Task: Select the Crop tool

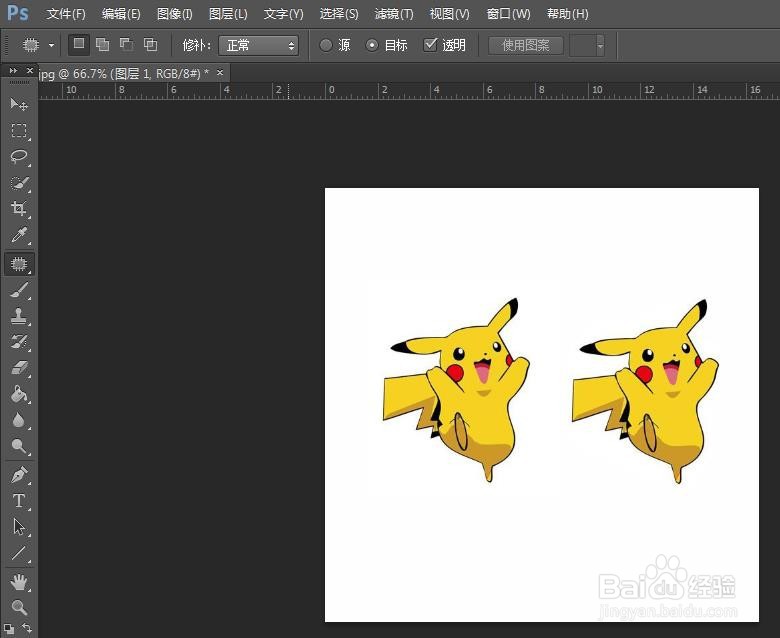Action: (x=19, y=208)
